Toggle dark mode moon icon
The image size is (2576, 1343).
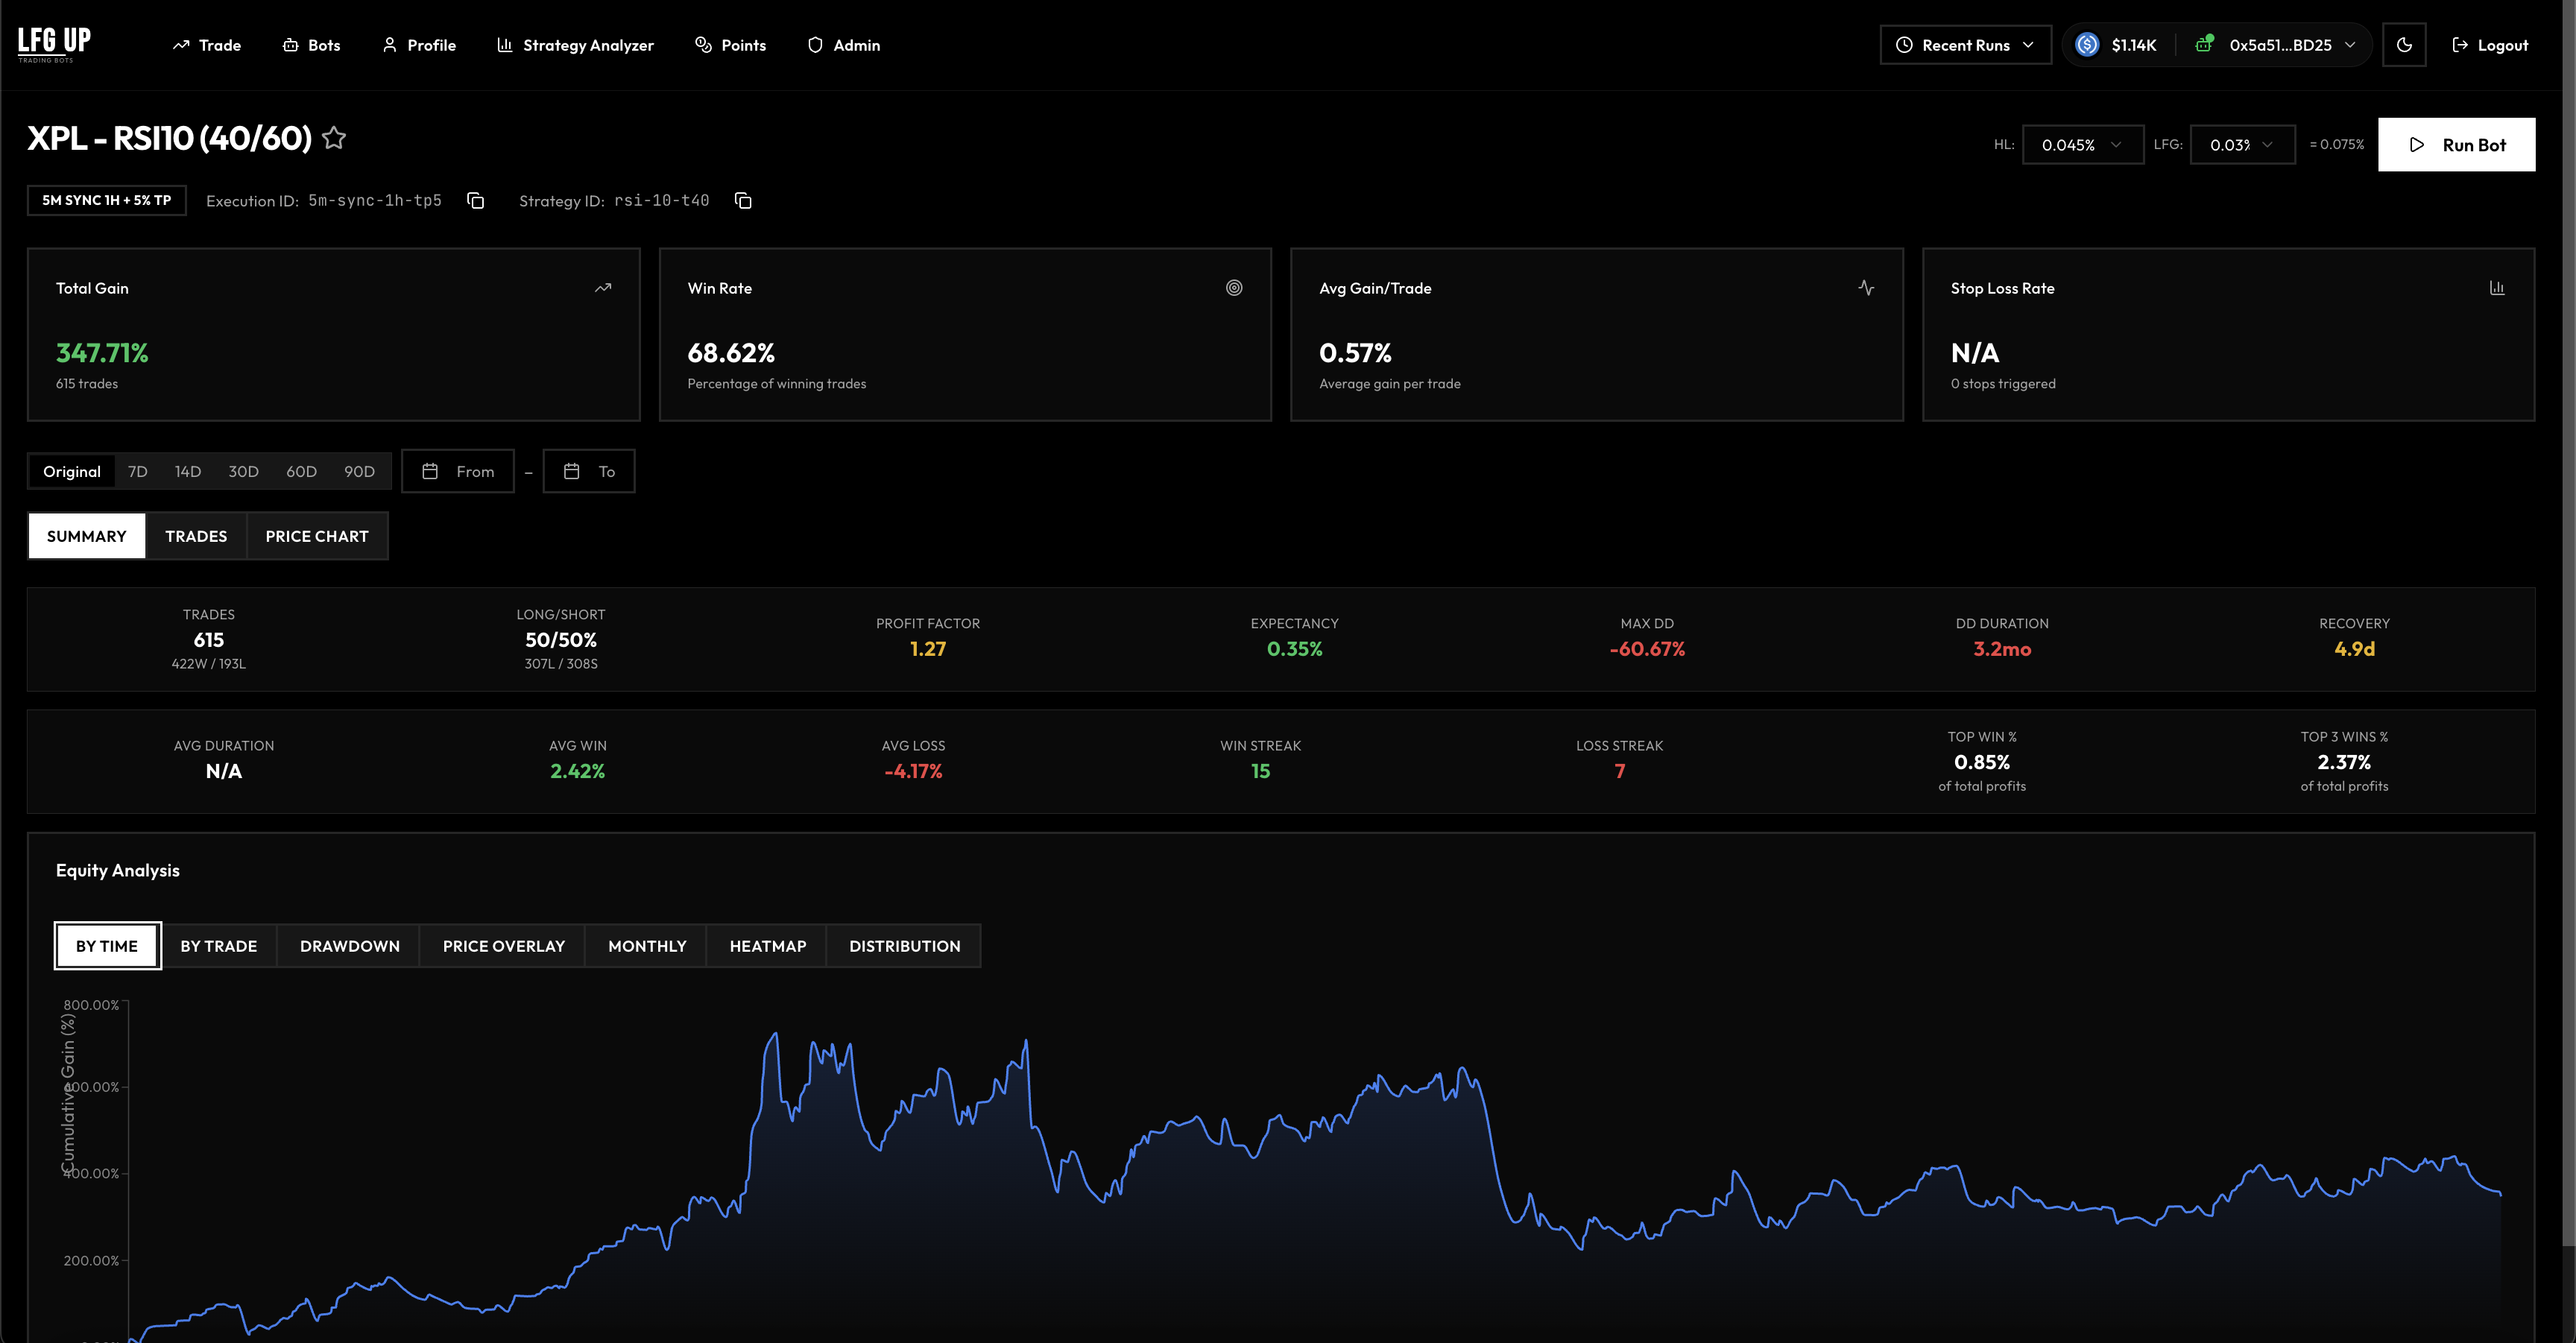click(2404, 45)
